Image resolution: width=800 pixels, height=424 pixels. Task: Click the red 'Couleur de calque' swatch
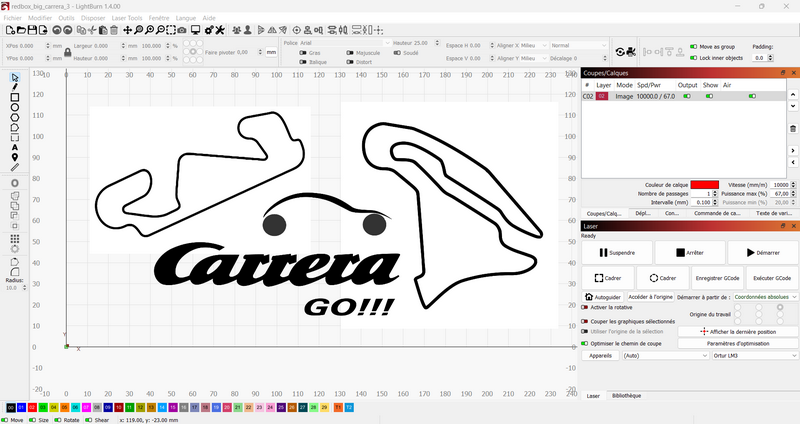click(x=705, y=185)
